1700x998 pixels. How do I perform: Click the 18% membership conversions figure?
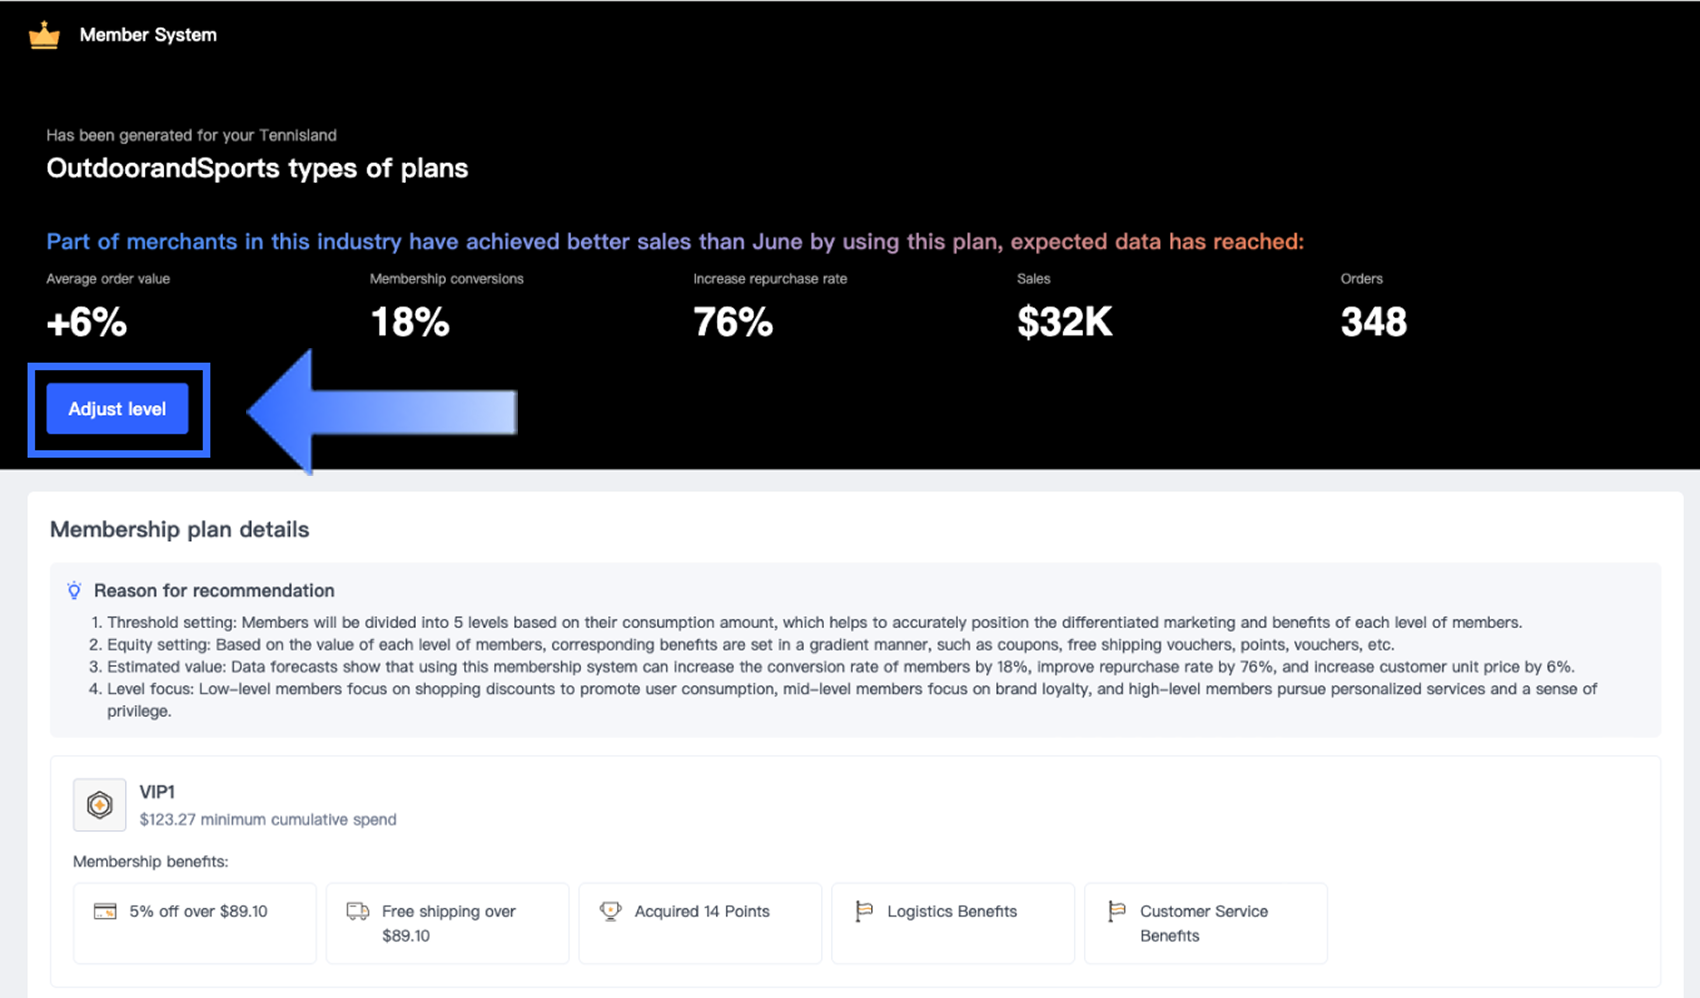pyautogui.click(x=410, y=322)
